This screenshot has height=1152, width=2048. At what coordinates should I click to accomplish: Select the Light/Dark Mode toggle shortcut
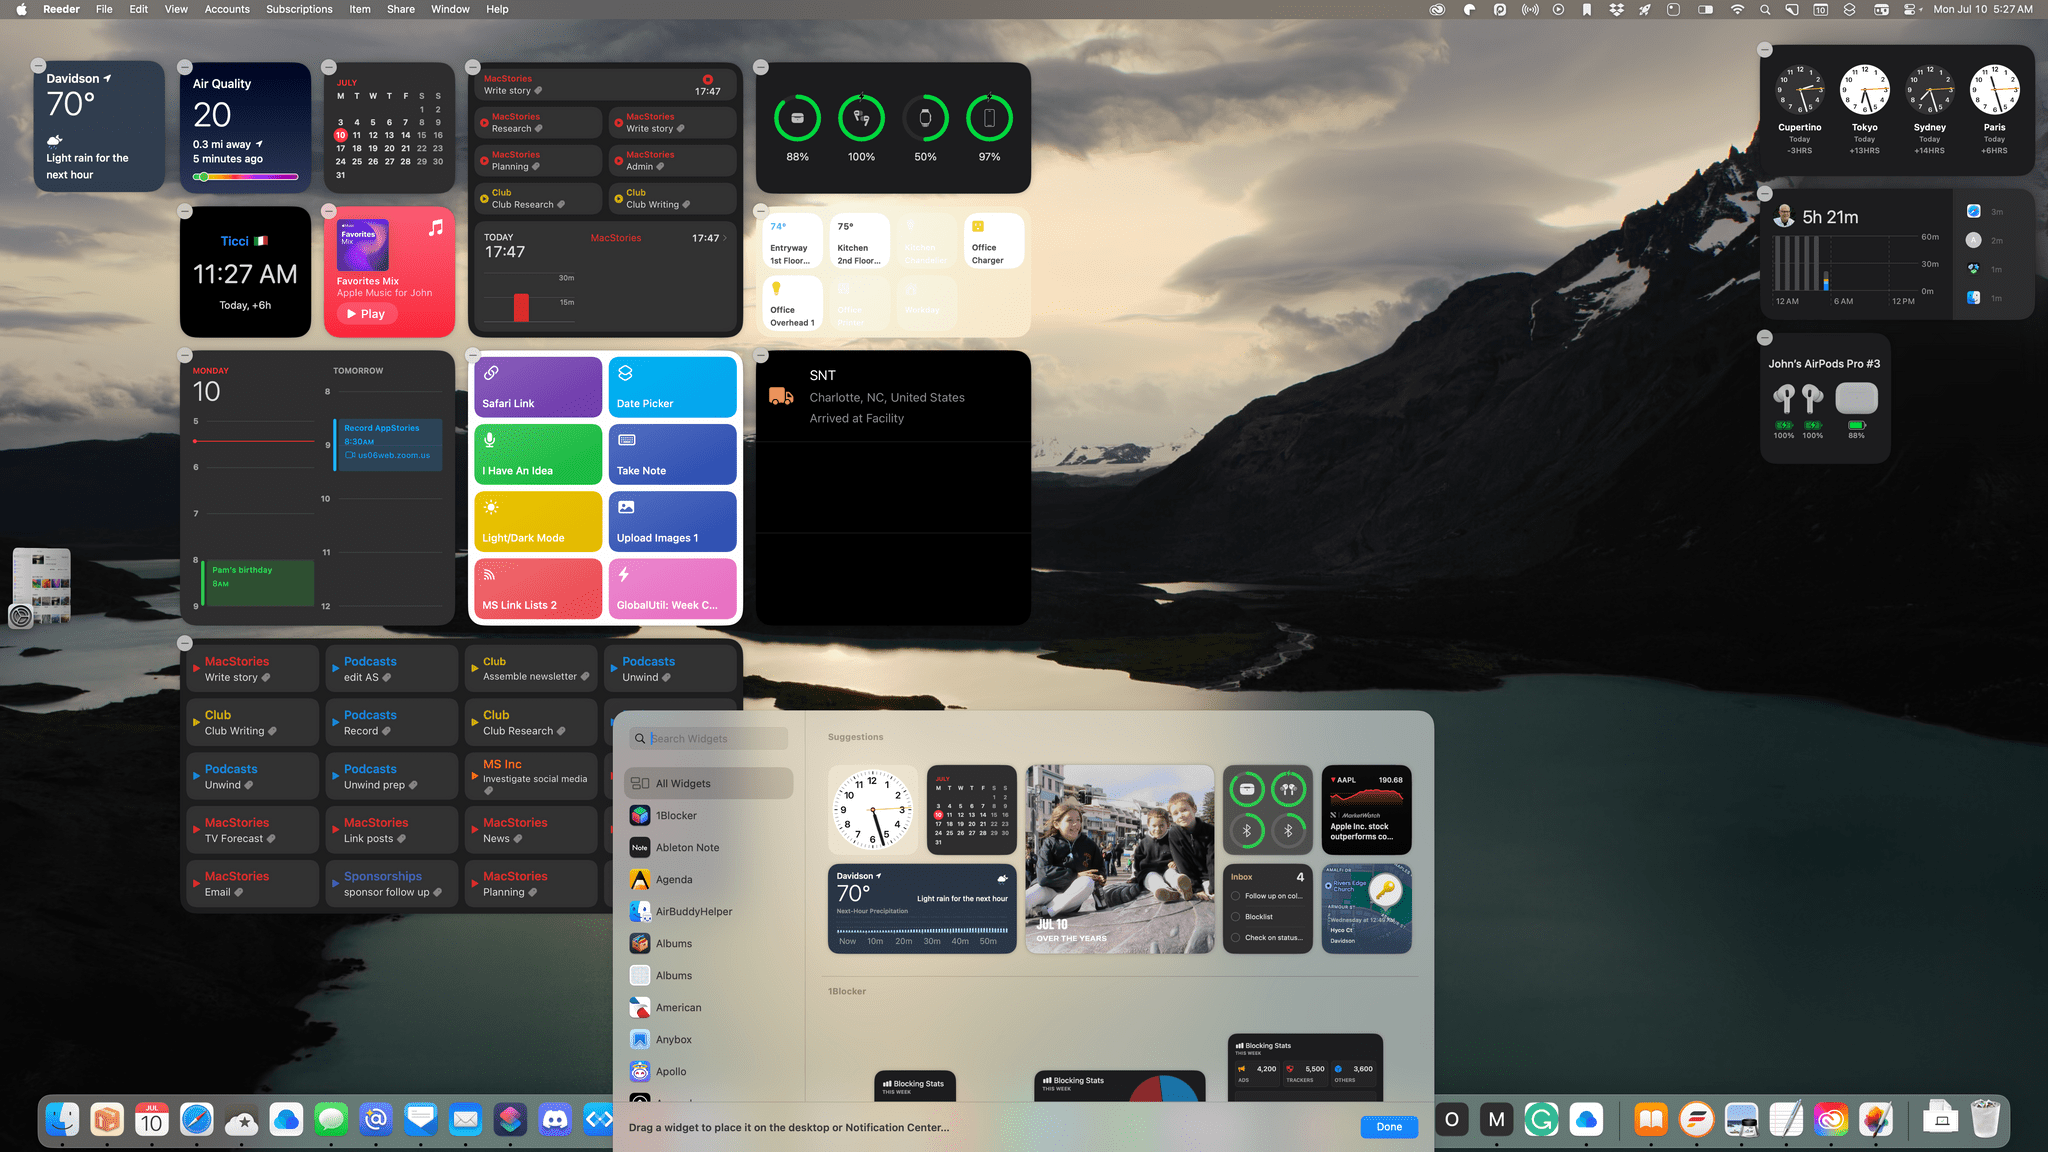tap(537, 522)
